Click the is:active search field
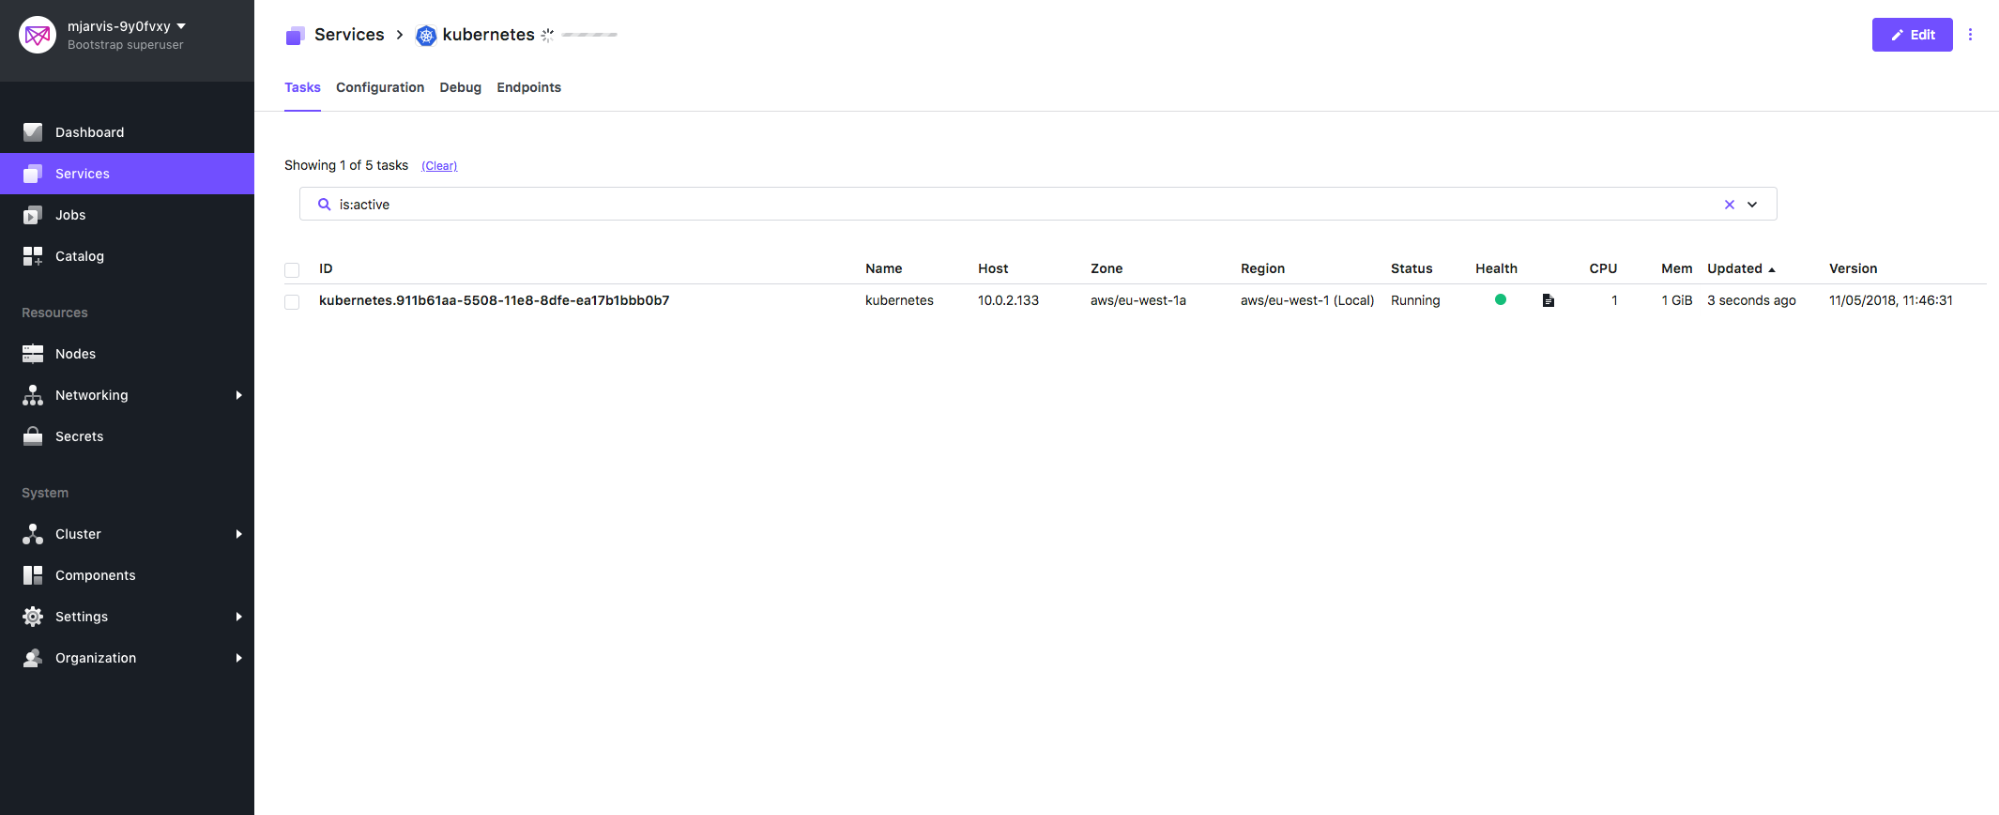This screenshot has width=1999, height=815. pyautogui.click(x=1000, y=204)
